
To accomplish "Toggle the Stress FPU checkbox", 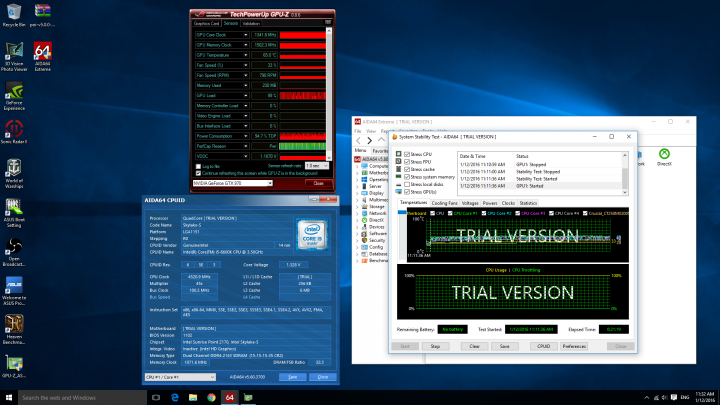I will coord(407,162).
